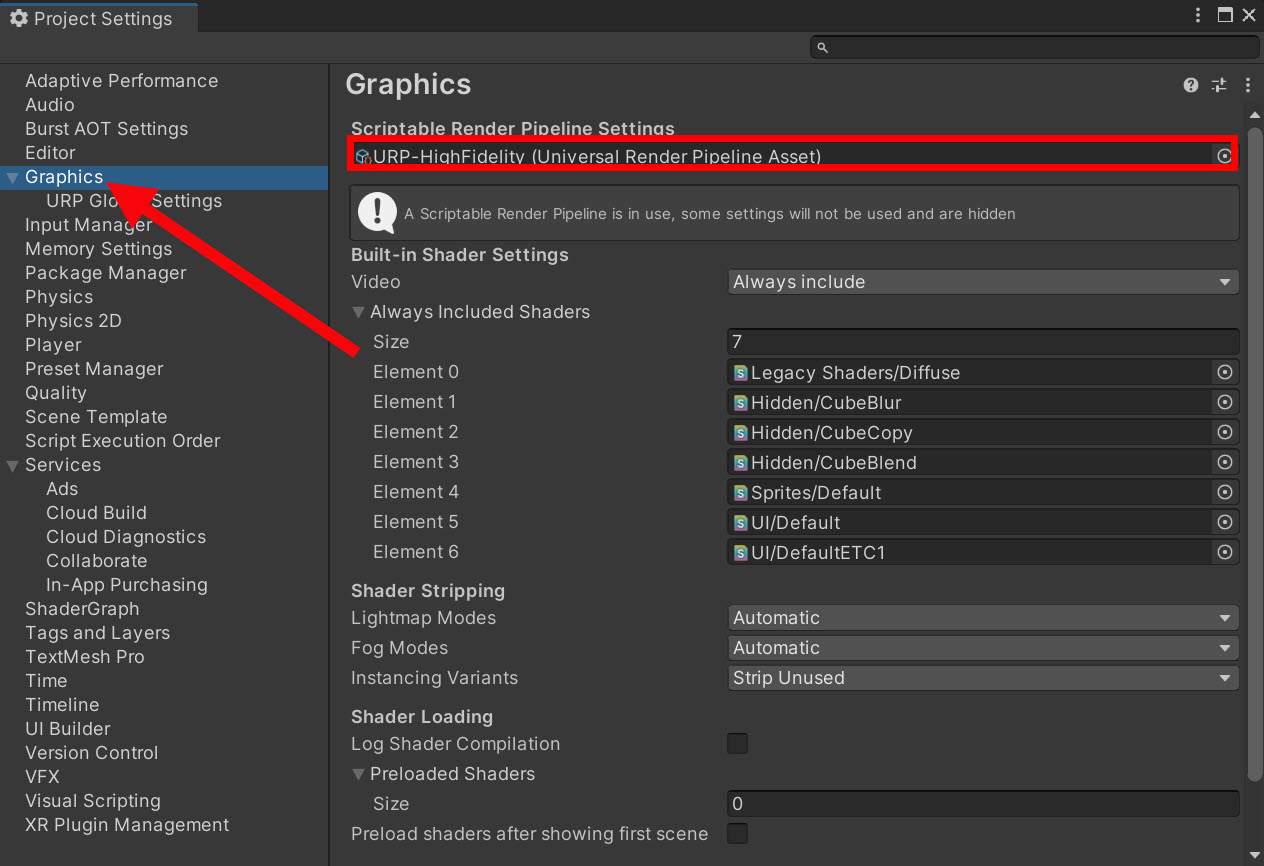The height and width of the screenshot is (866, 1264).
Task: Click the Graphics panel vertical scrollbar
Action: [1256, 454]
